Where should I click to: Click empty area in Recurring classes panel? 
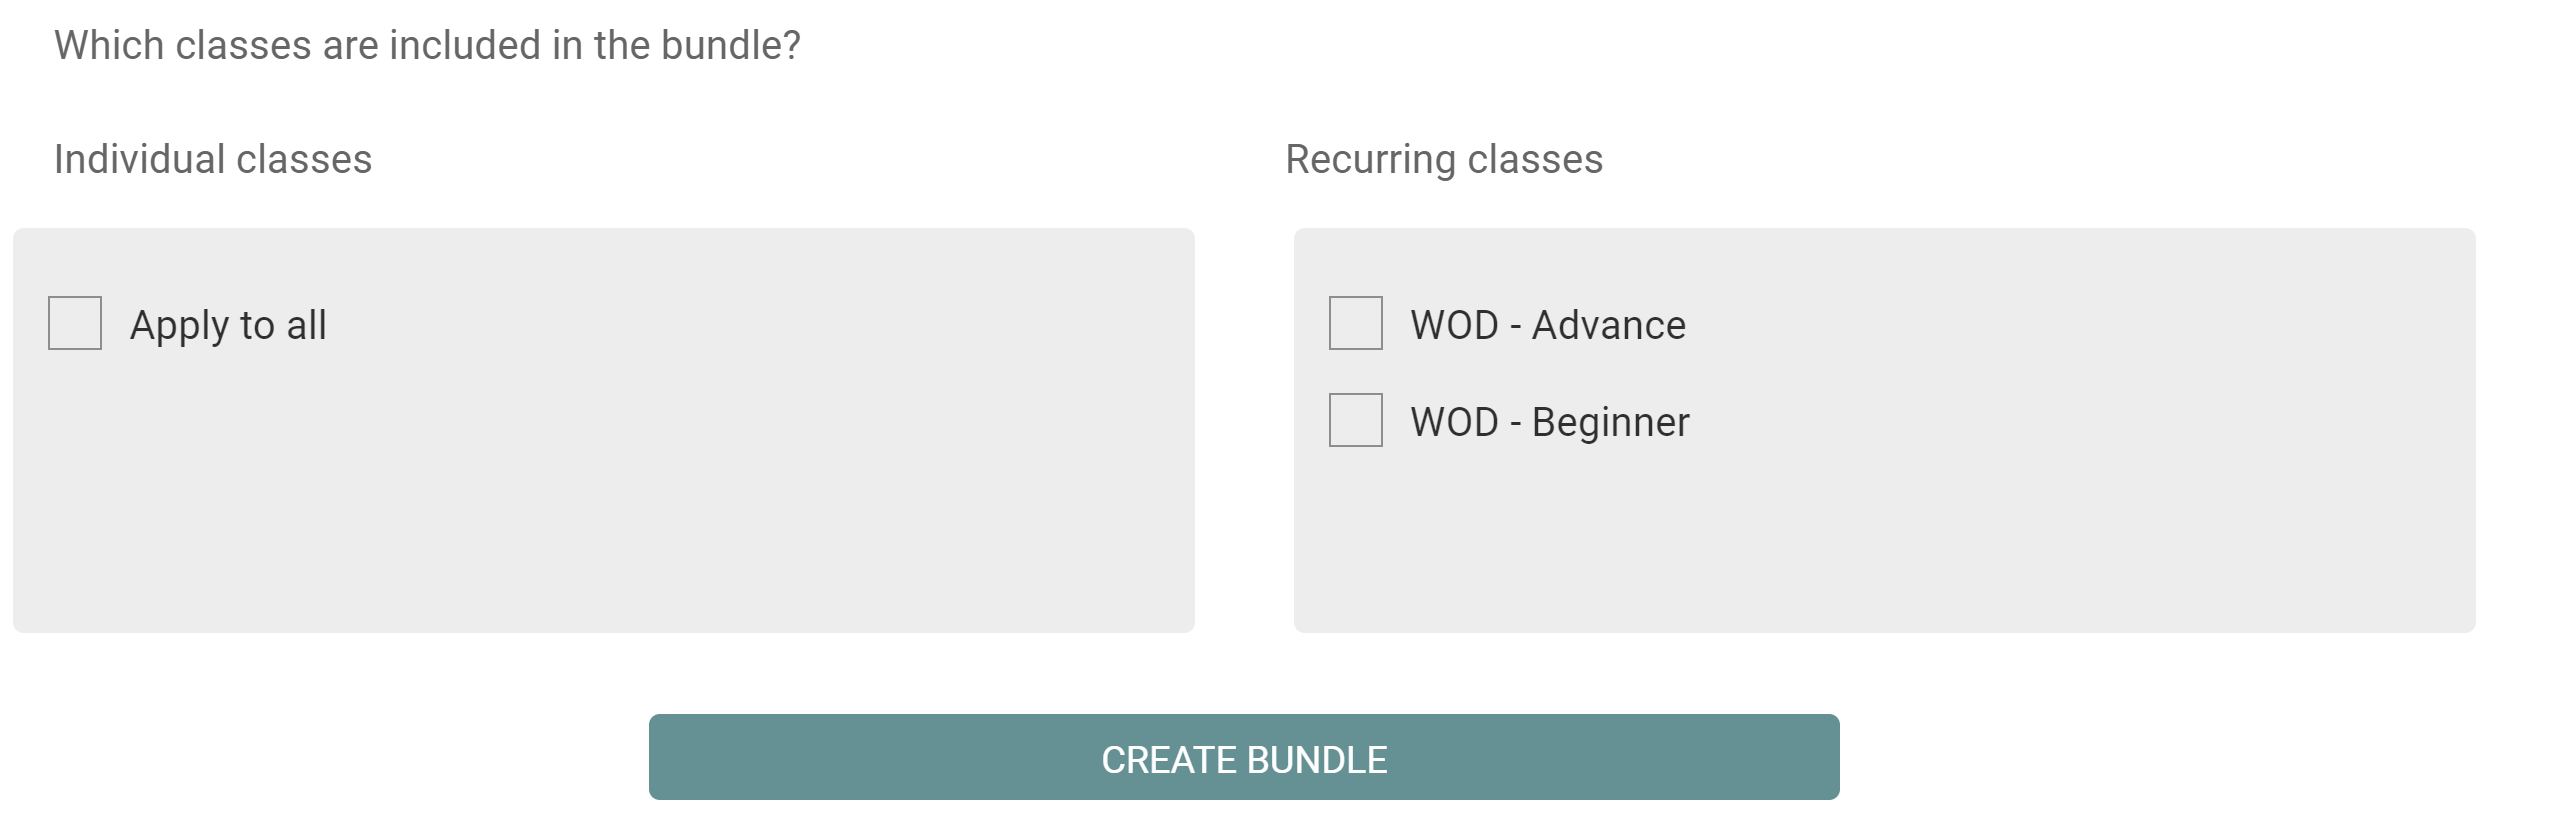coord(1885,540)
